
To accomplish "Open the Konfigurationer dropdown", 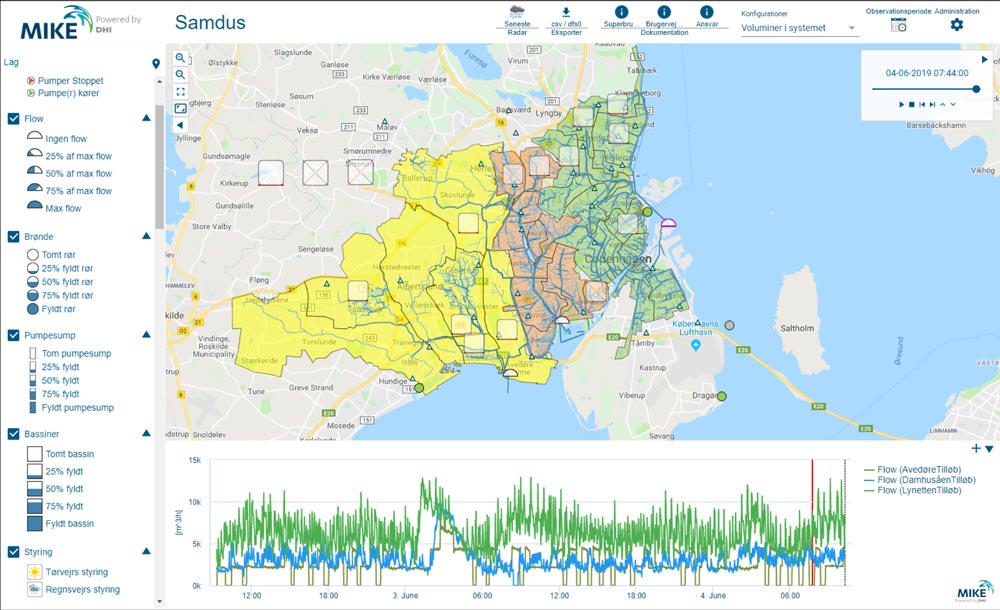I will click(x=799, y=28).
